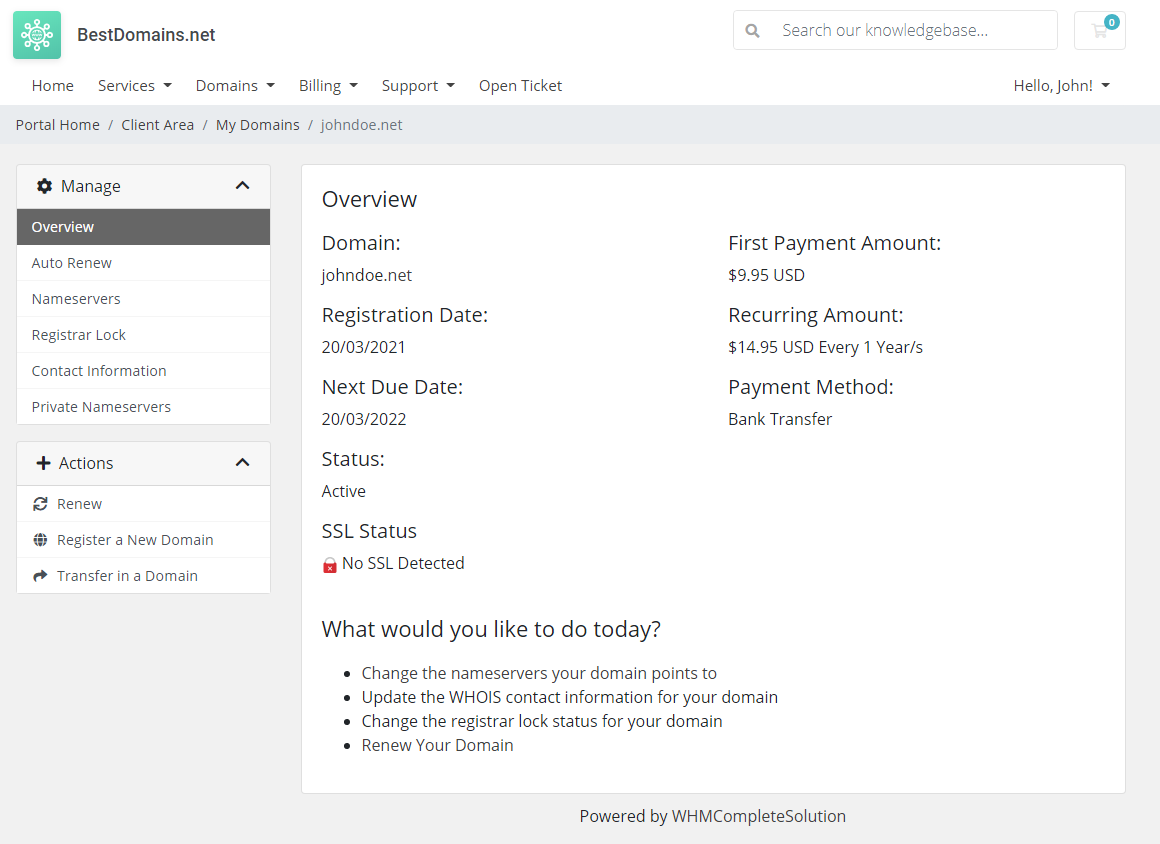Click BestDomains.net site title

tap(146, 35)
